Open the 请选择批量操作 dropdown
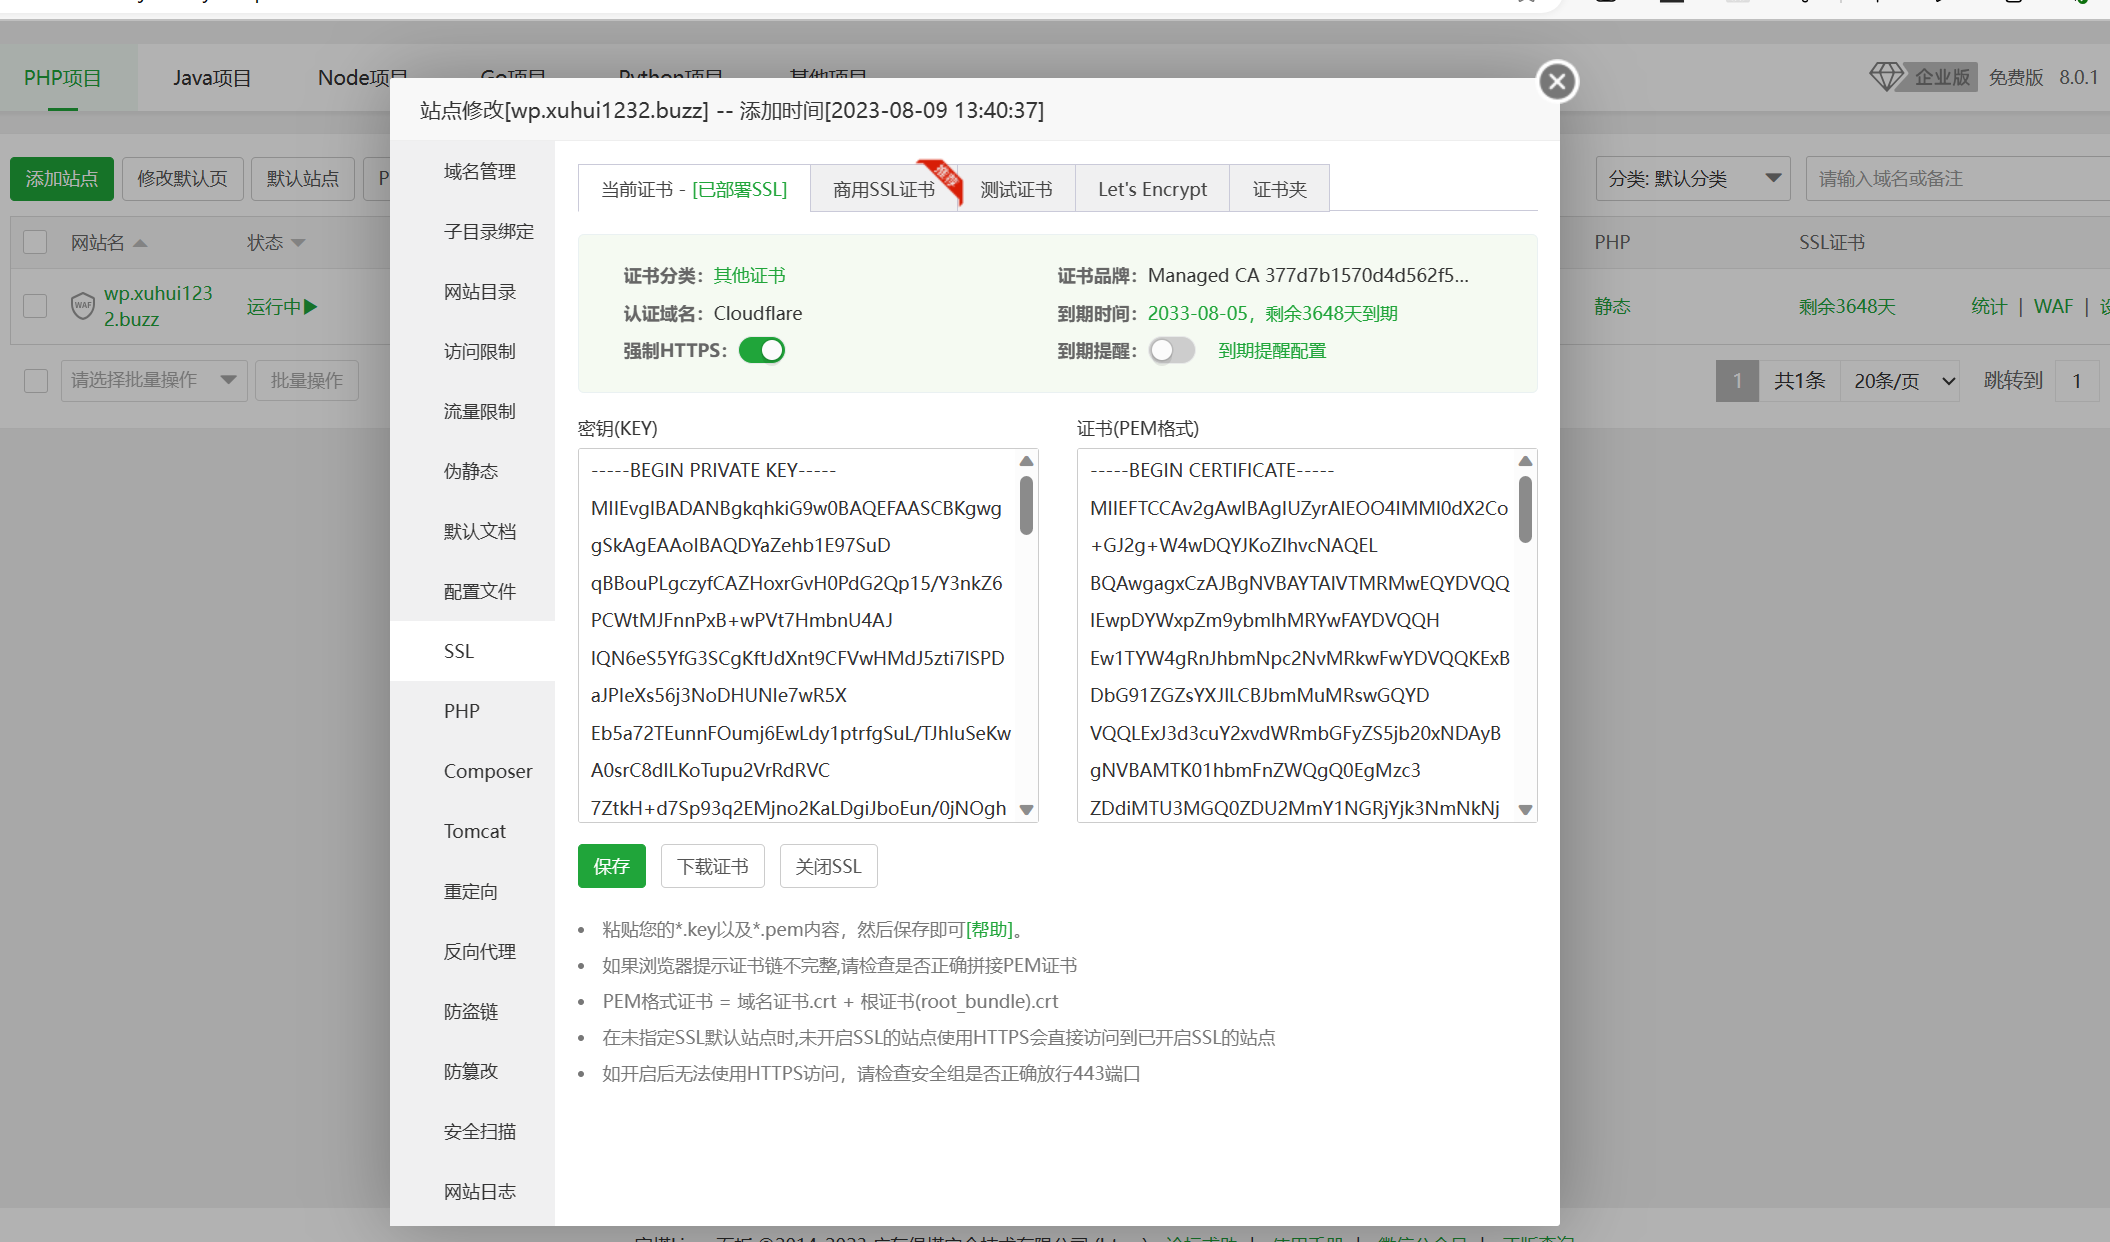 pos(154,380)
